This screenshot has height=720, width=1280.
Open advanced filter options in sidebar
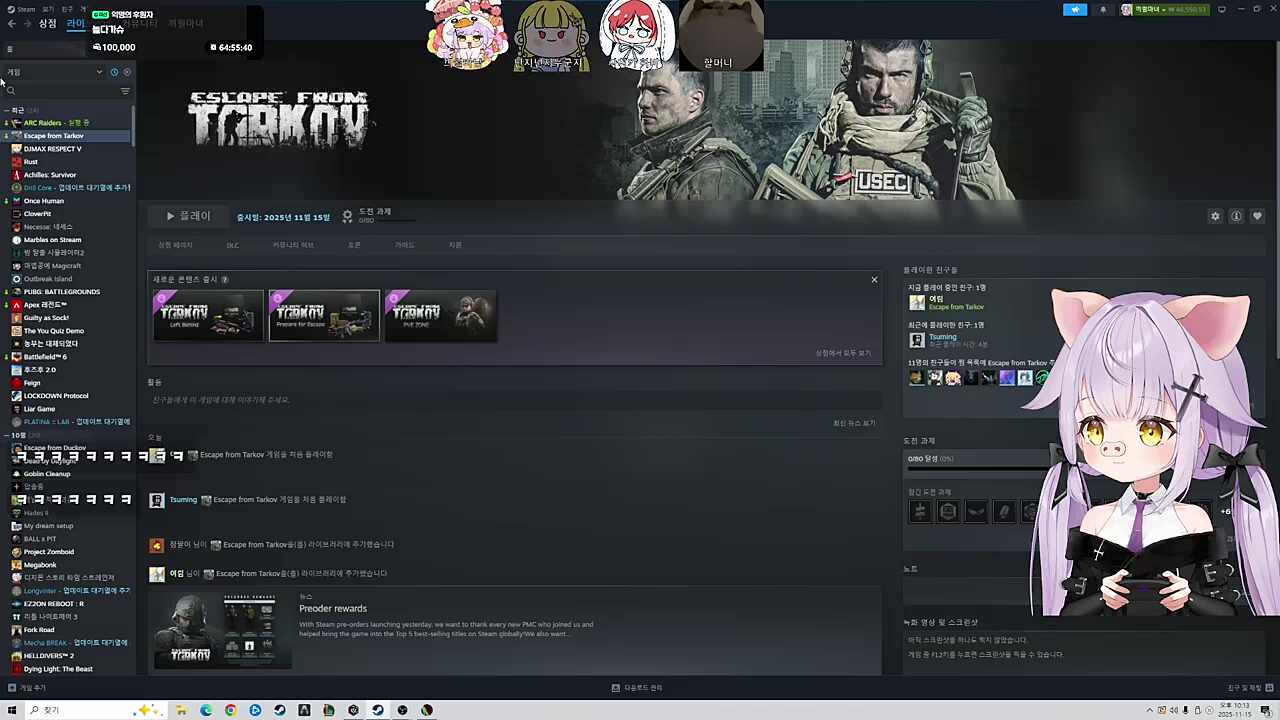click(125, 91)
